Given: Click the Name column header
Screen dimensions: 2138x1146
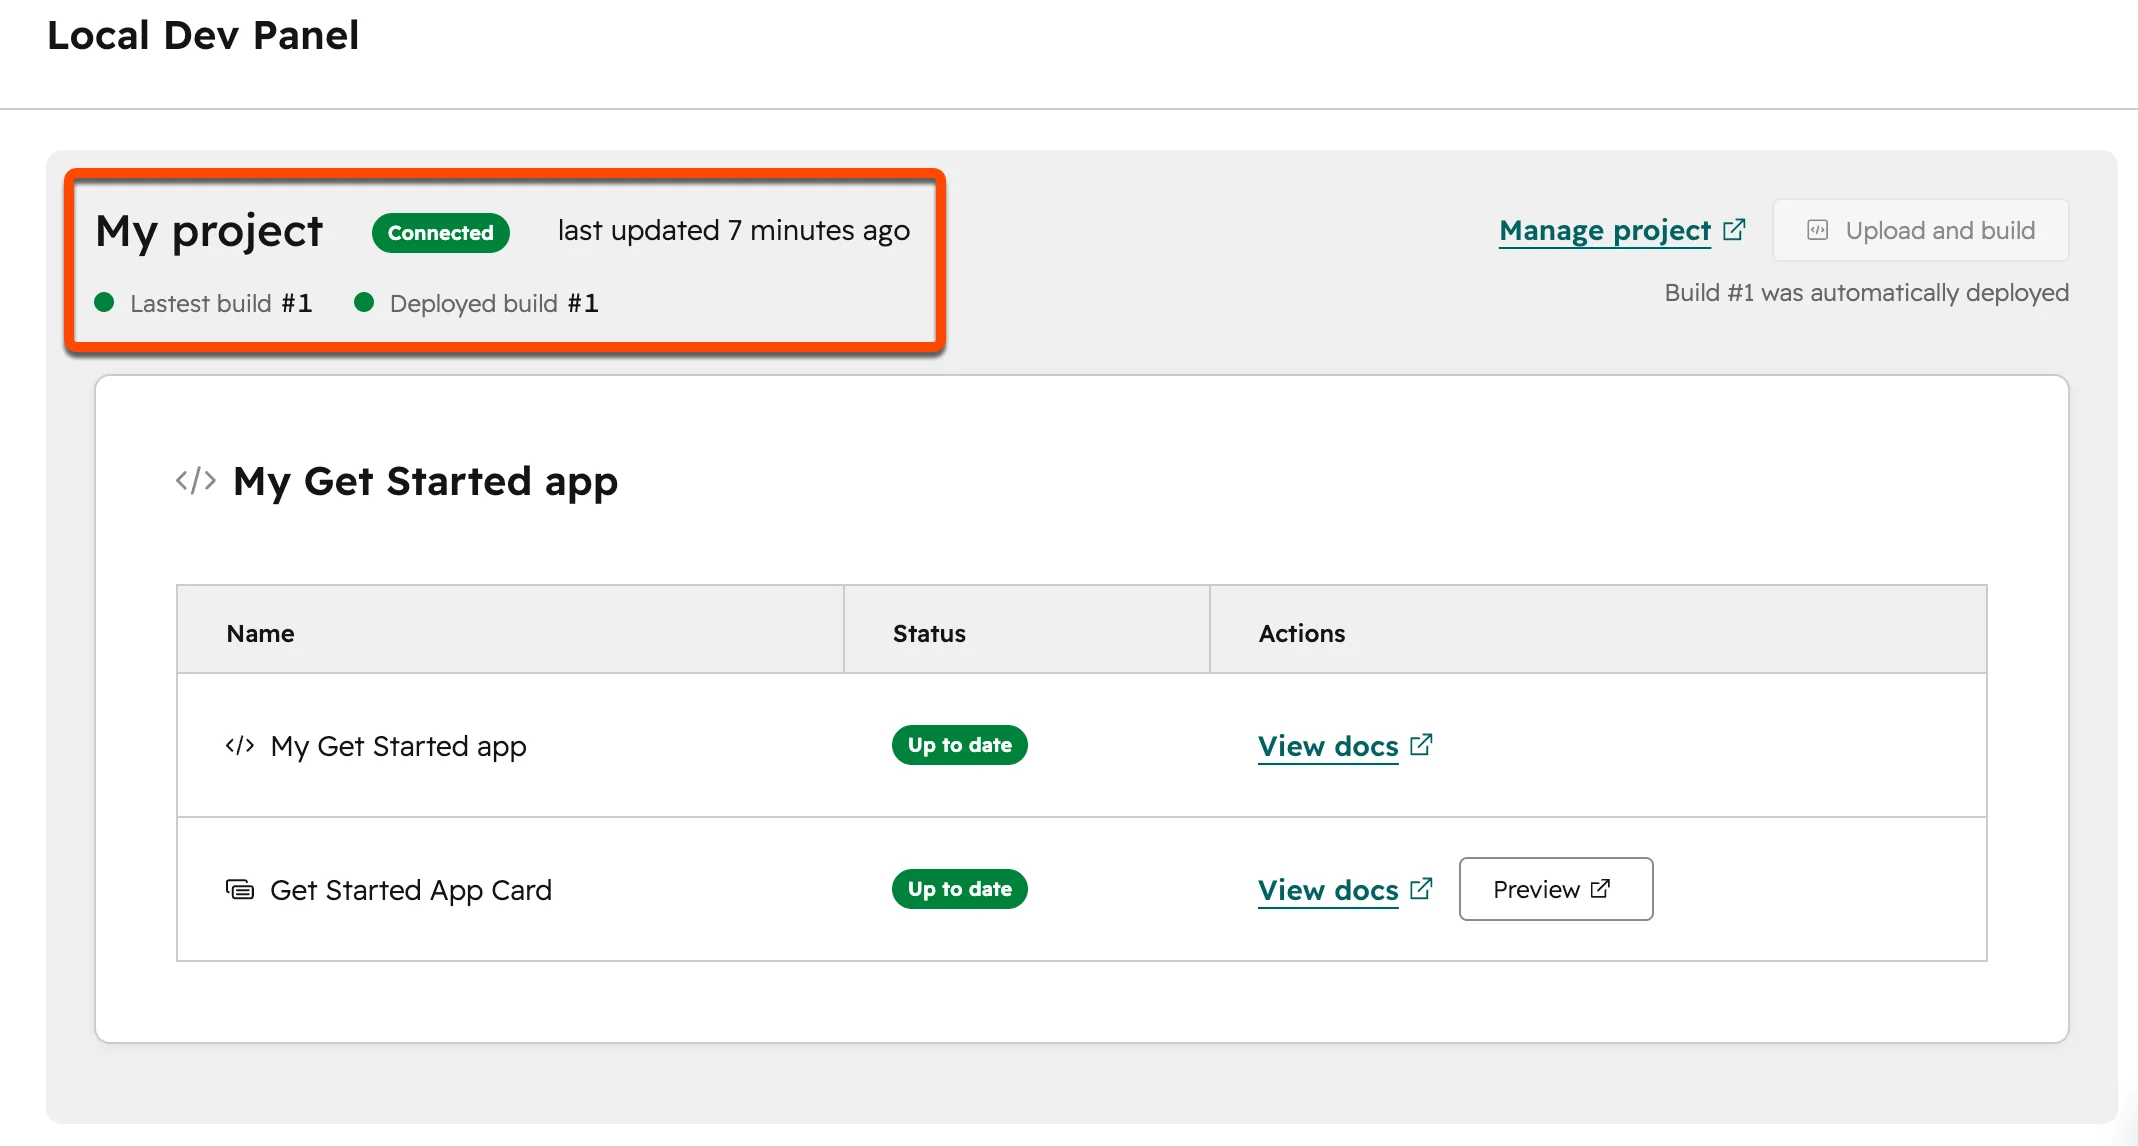Looking at the screenshot, I should coord(260,633).
